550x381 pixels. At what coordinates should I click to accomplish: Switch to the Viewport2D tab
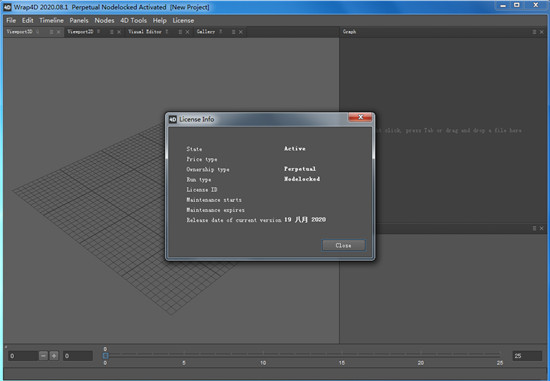tap(80, 32)
